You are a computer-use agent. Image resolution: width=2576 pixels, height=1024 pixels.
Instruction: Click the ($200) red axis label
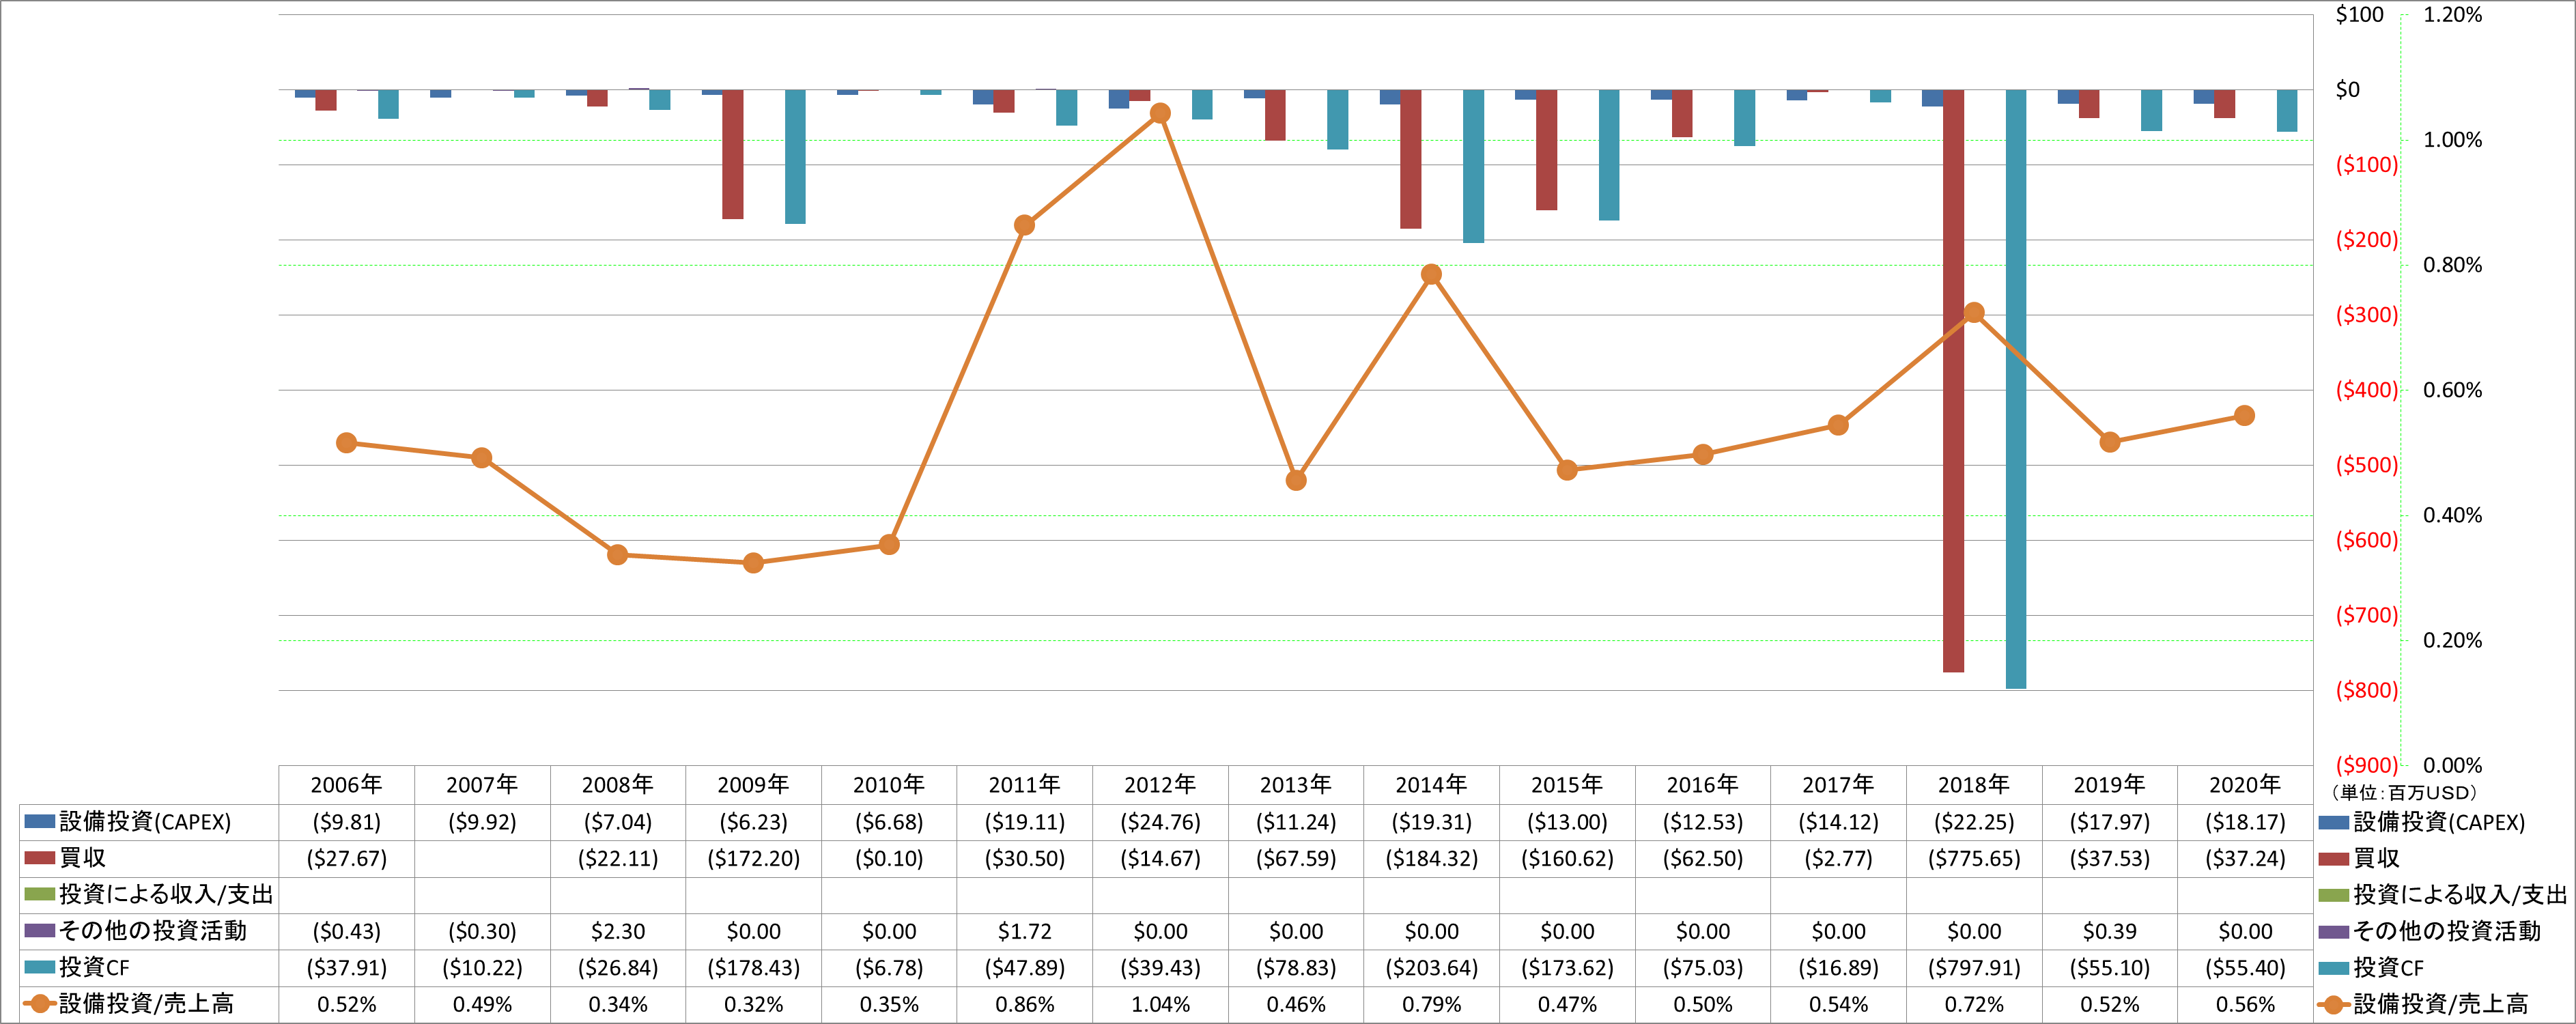[x=2366, y=240]
